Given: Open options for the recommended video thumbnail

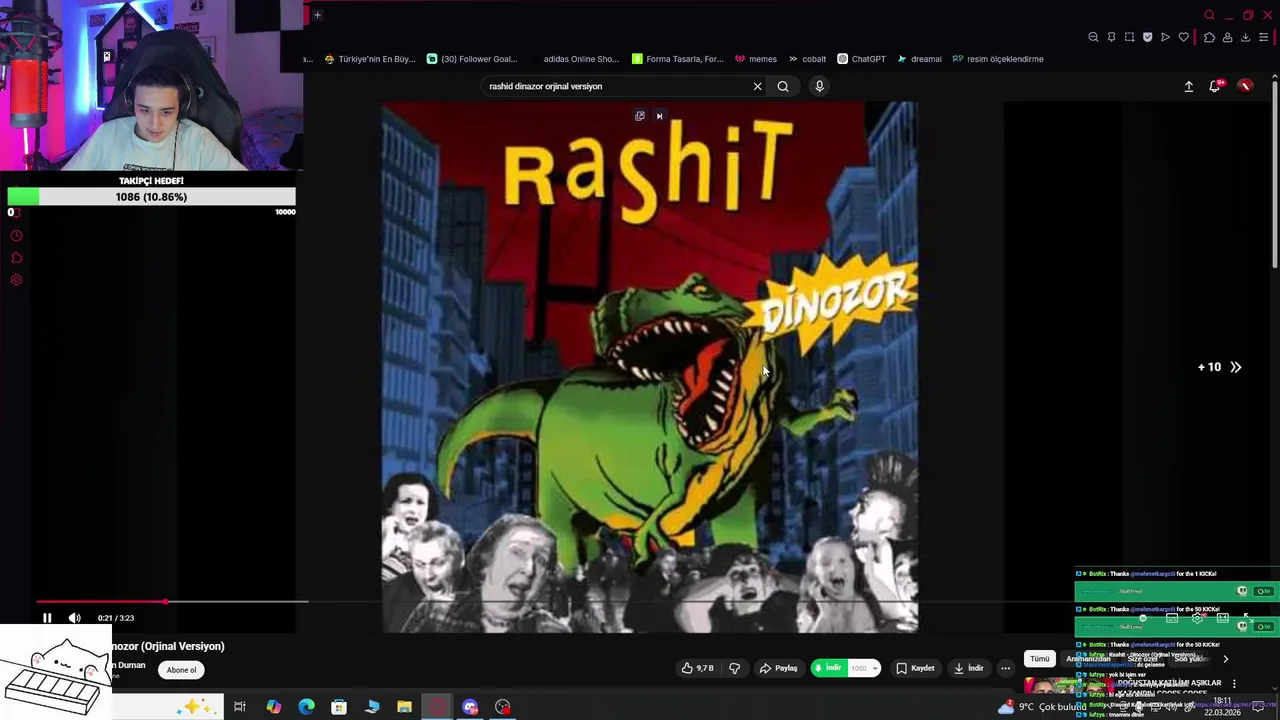Looking at the screenshot, I should (1234, 684).
